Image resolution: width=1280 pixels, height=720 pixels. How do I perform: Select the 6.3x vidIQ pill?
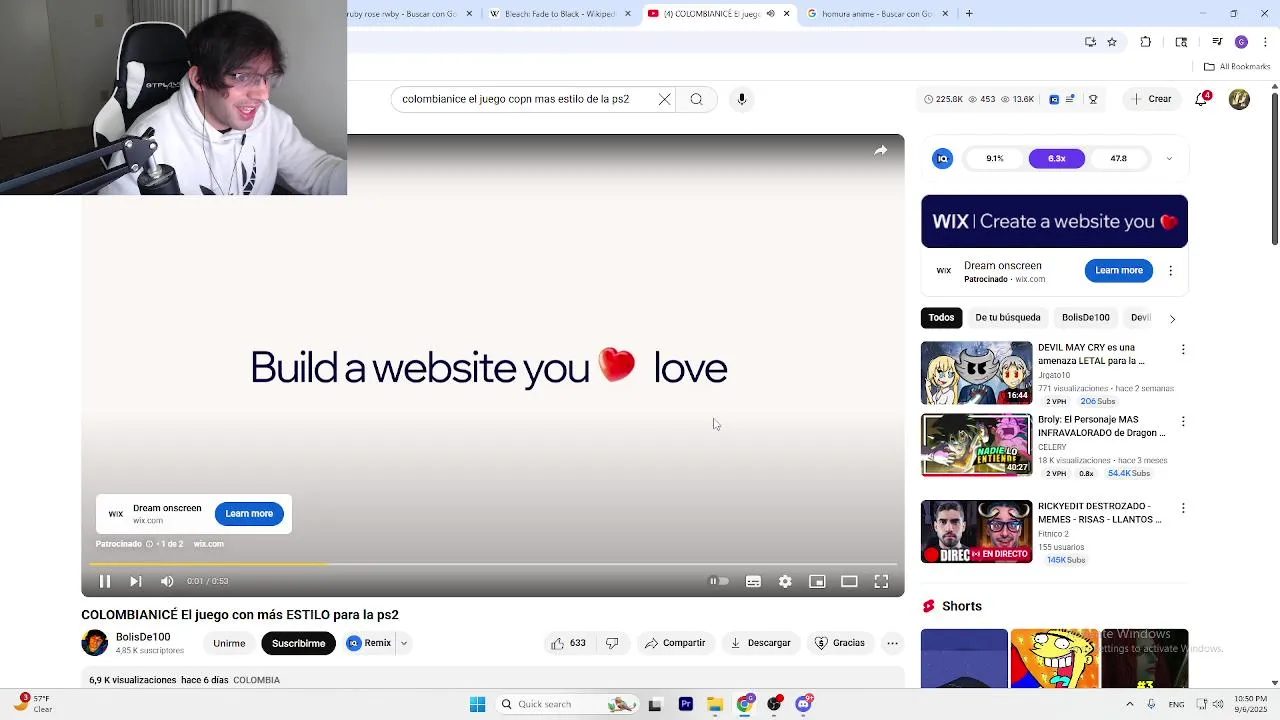(1057, 158)
